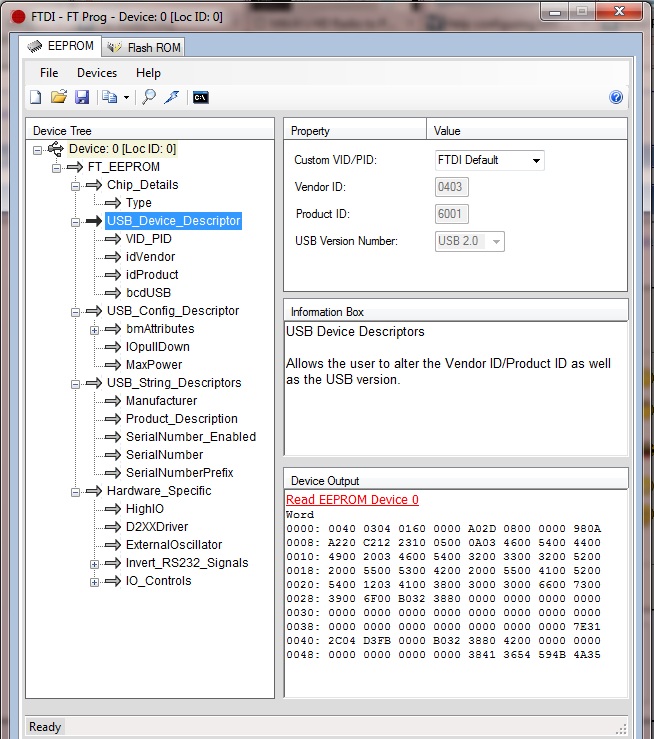Click the Vendor ID field
The height and width of the screenshot is (739, 654).
pos(452,187)
